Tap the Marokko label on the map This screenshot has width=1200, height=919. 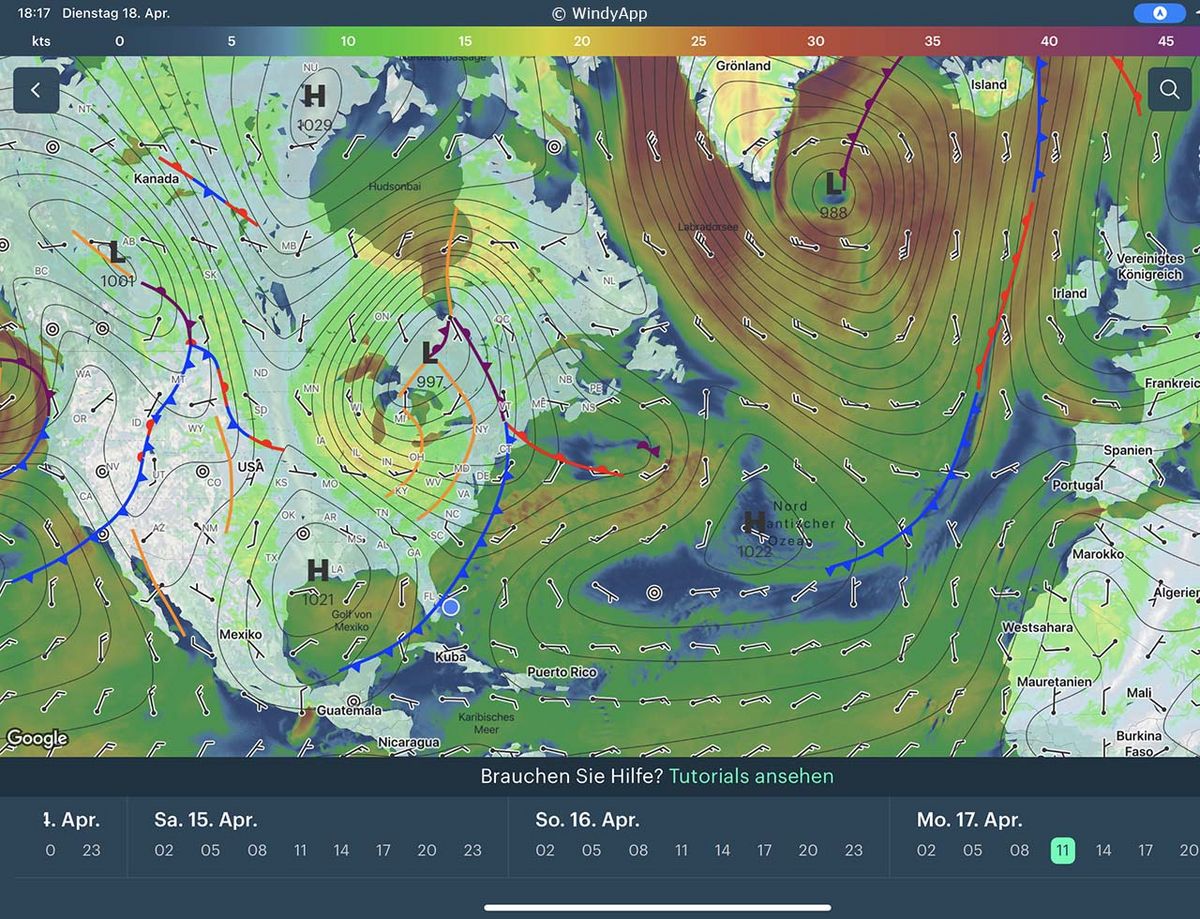coord(1098,554)
